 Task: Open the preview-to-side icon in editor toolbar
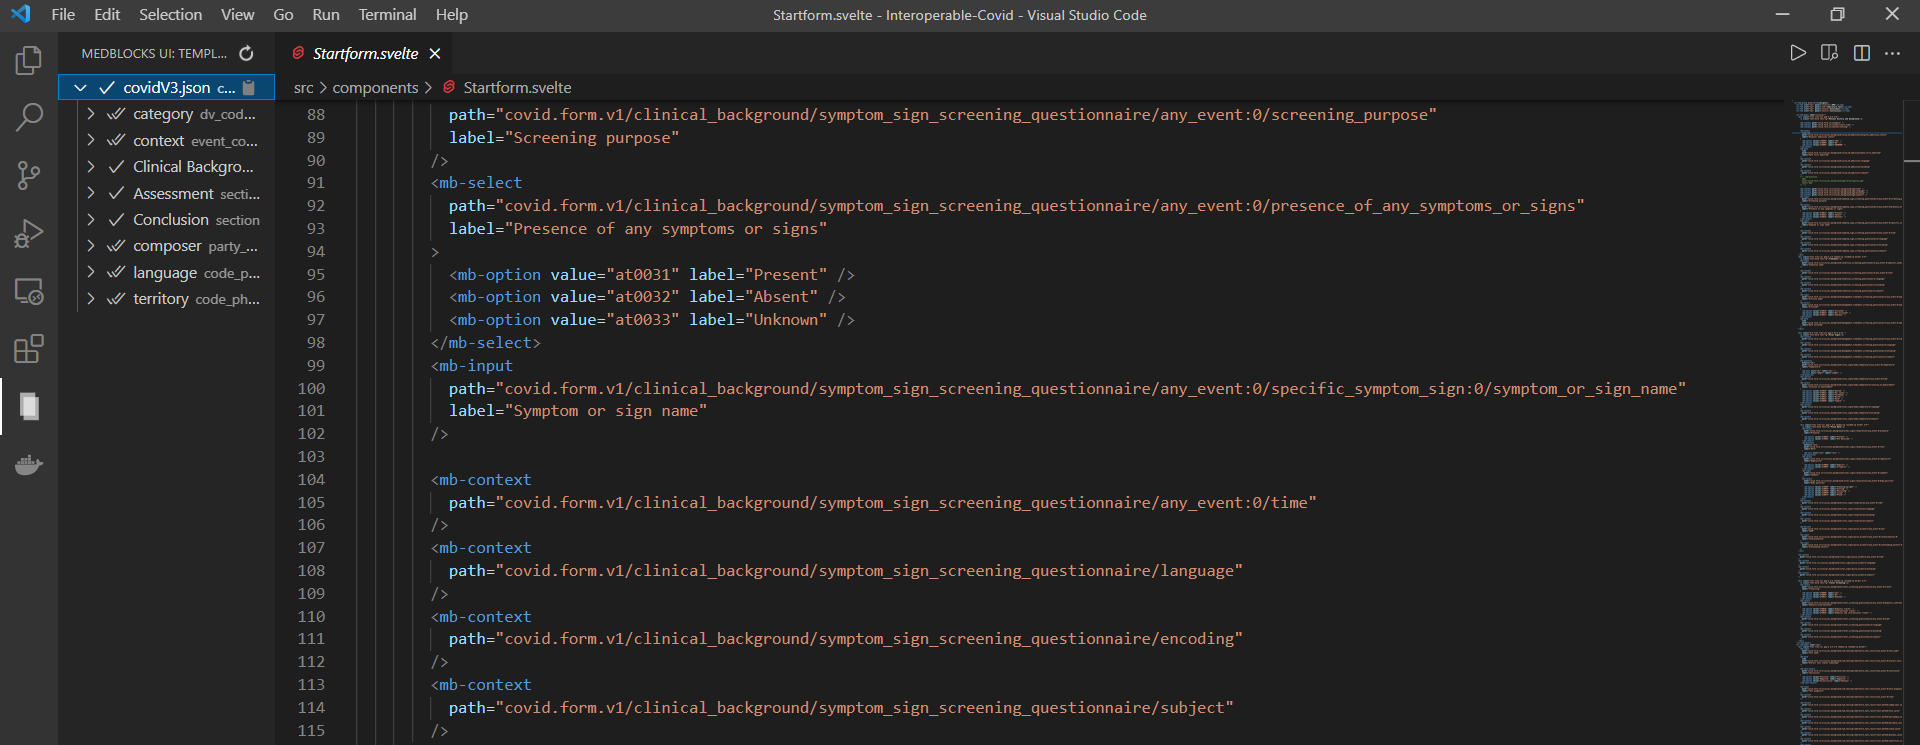coord(1829,53)
